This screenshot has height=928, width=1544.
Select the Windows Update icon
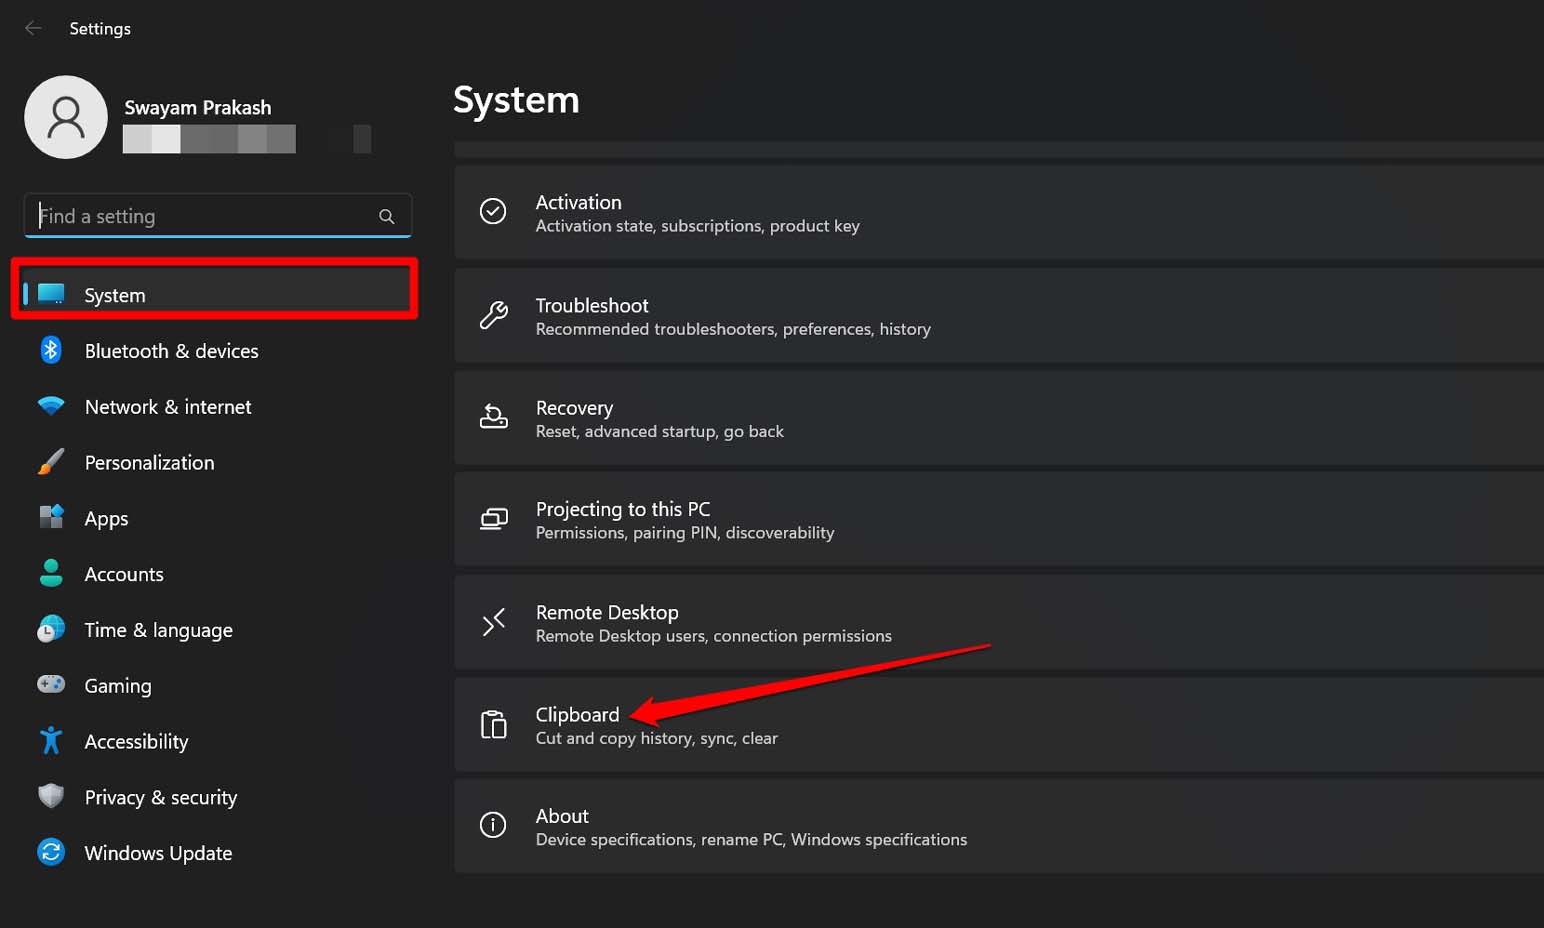pyautogui.click(x=51, y=852)
